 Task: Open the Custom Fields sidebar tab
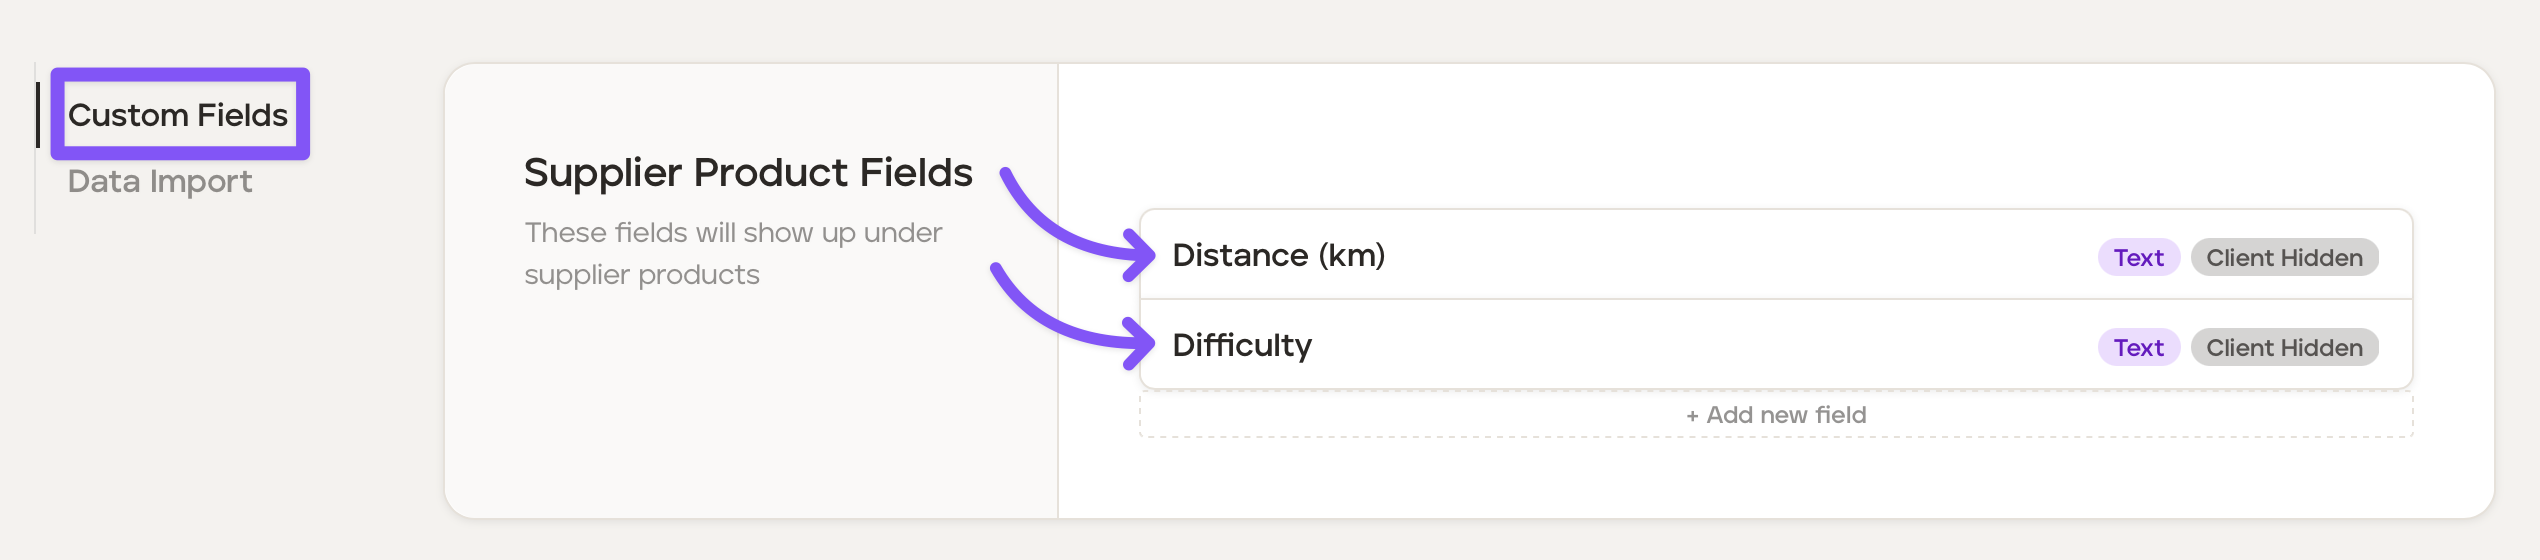point(178,115)
